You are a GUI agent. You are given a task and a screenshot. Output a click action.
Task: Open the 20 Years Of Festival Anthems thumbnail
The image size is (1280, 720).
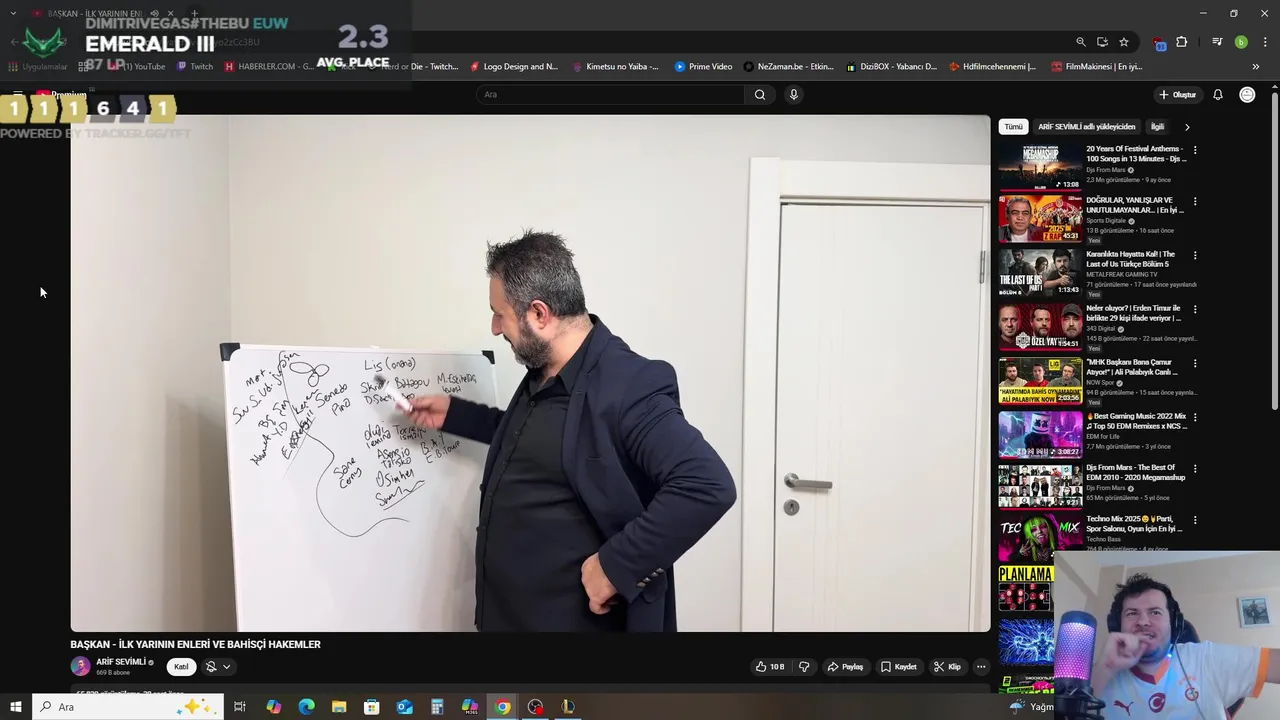[x=1040, y=166]
